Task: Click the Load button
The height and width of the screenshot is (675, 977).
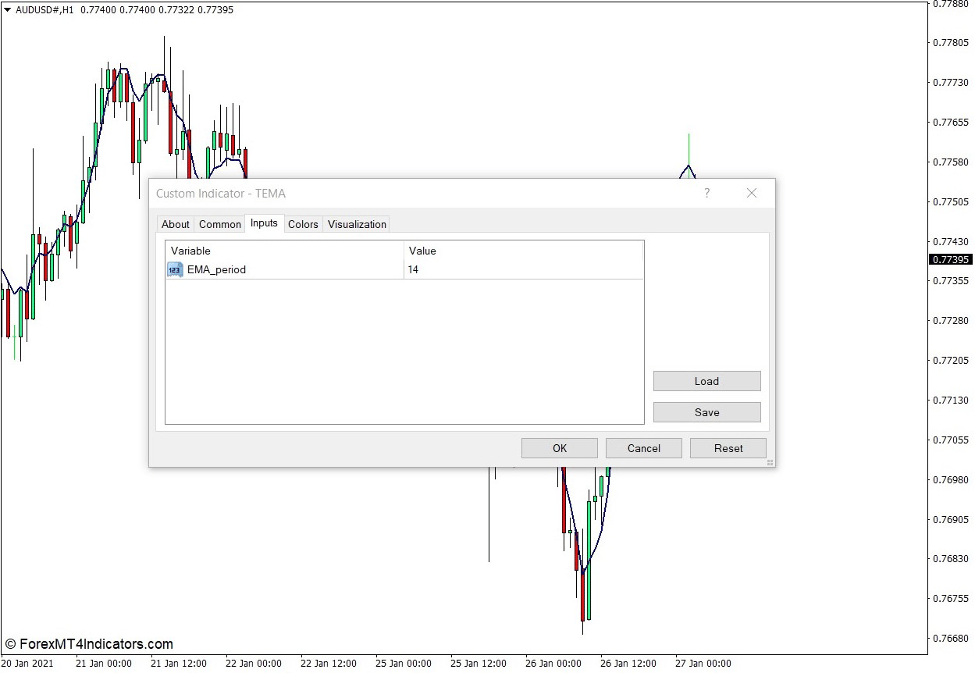Action: pos(706,381)
